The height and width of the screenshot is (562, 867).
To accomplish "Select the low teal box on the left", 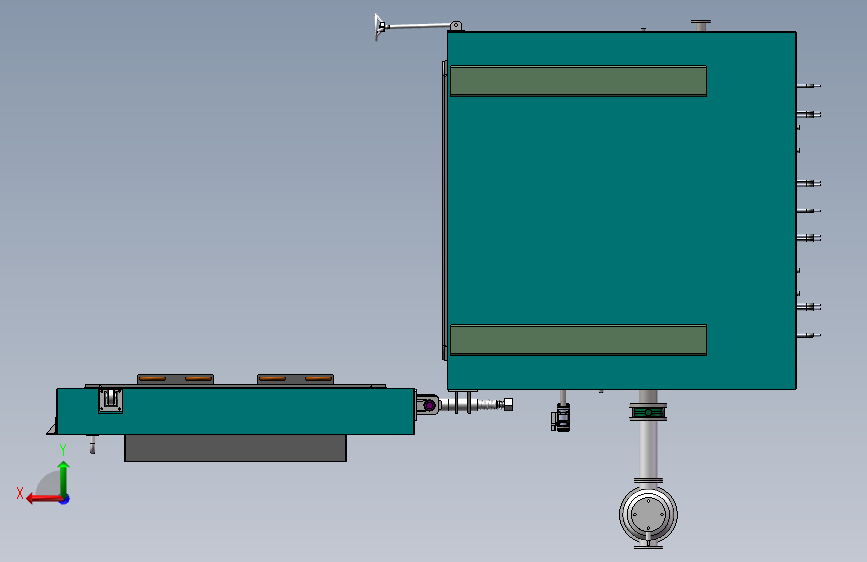I will click(236, 411).
